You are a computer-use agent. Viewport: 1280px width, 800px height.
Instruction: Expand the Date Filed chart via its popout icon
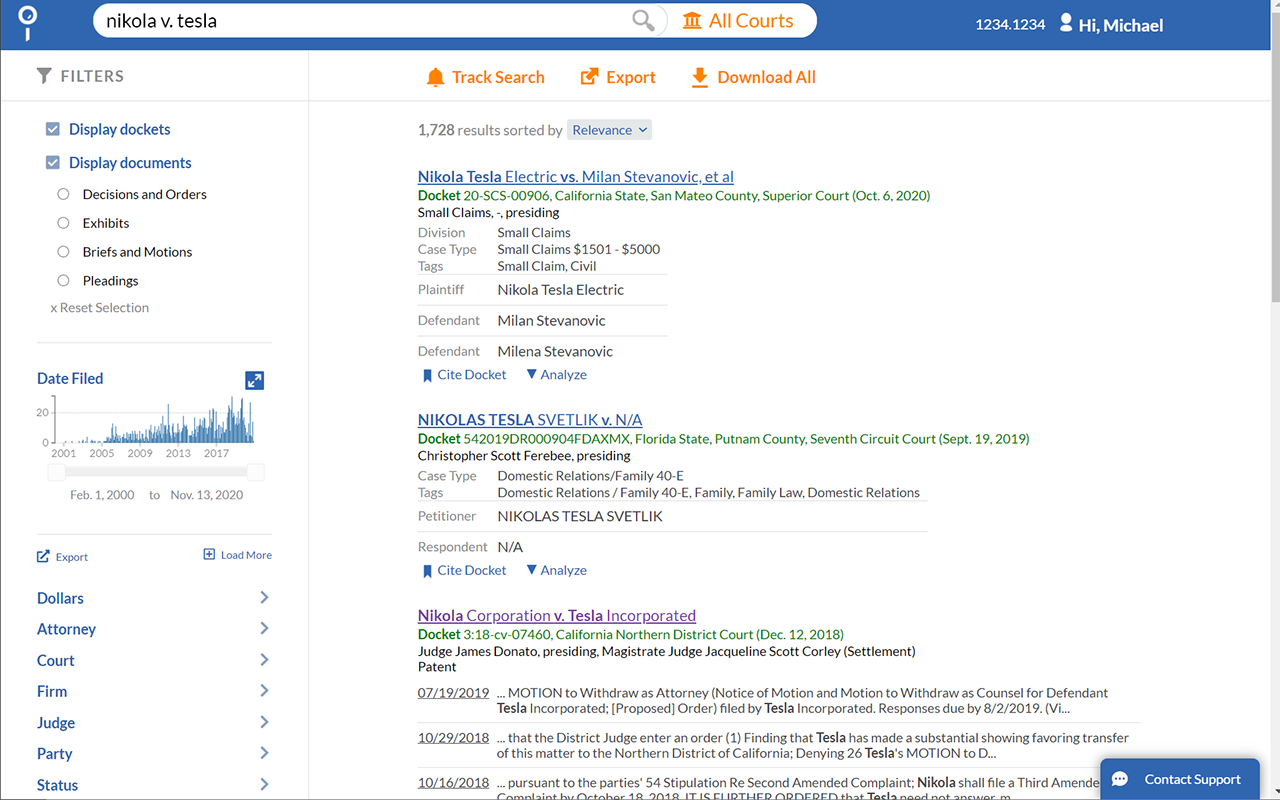click(x=254, y=380)
